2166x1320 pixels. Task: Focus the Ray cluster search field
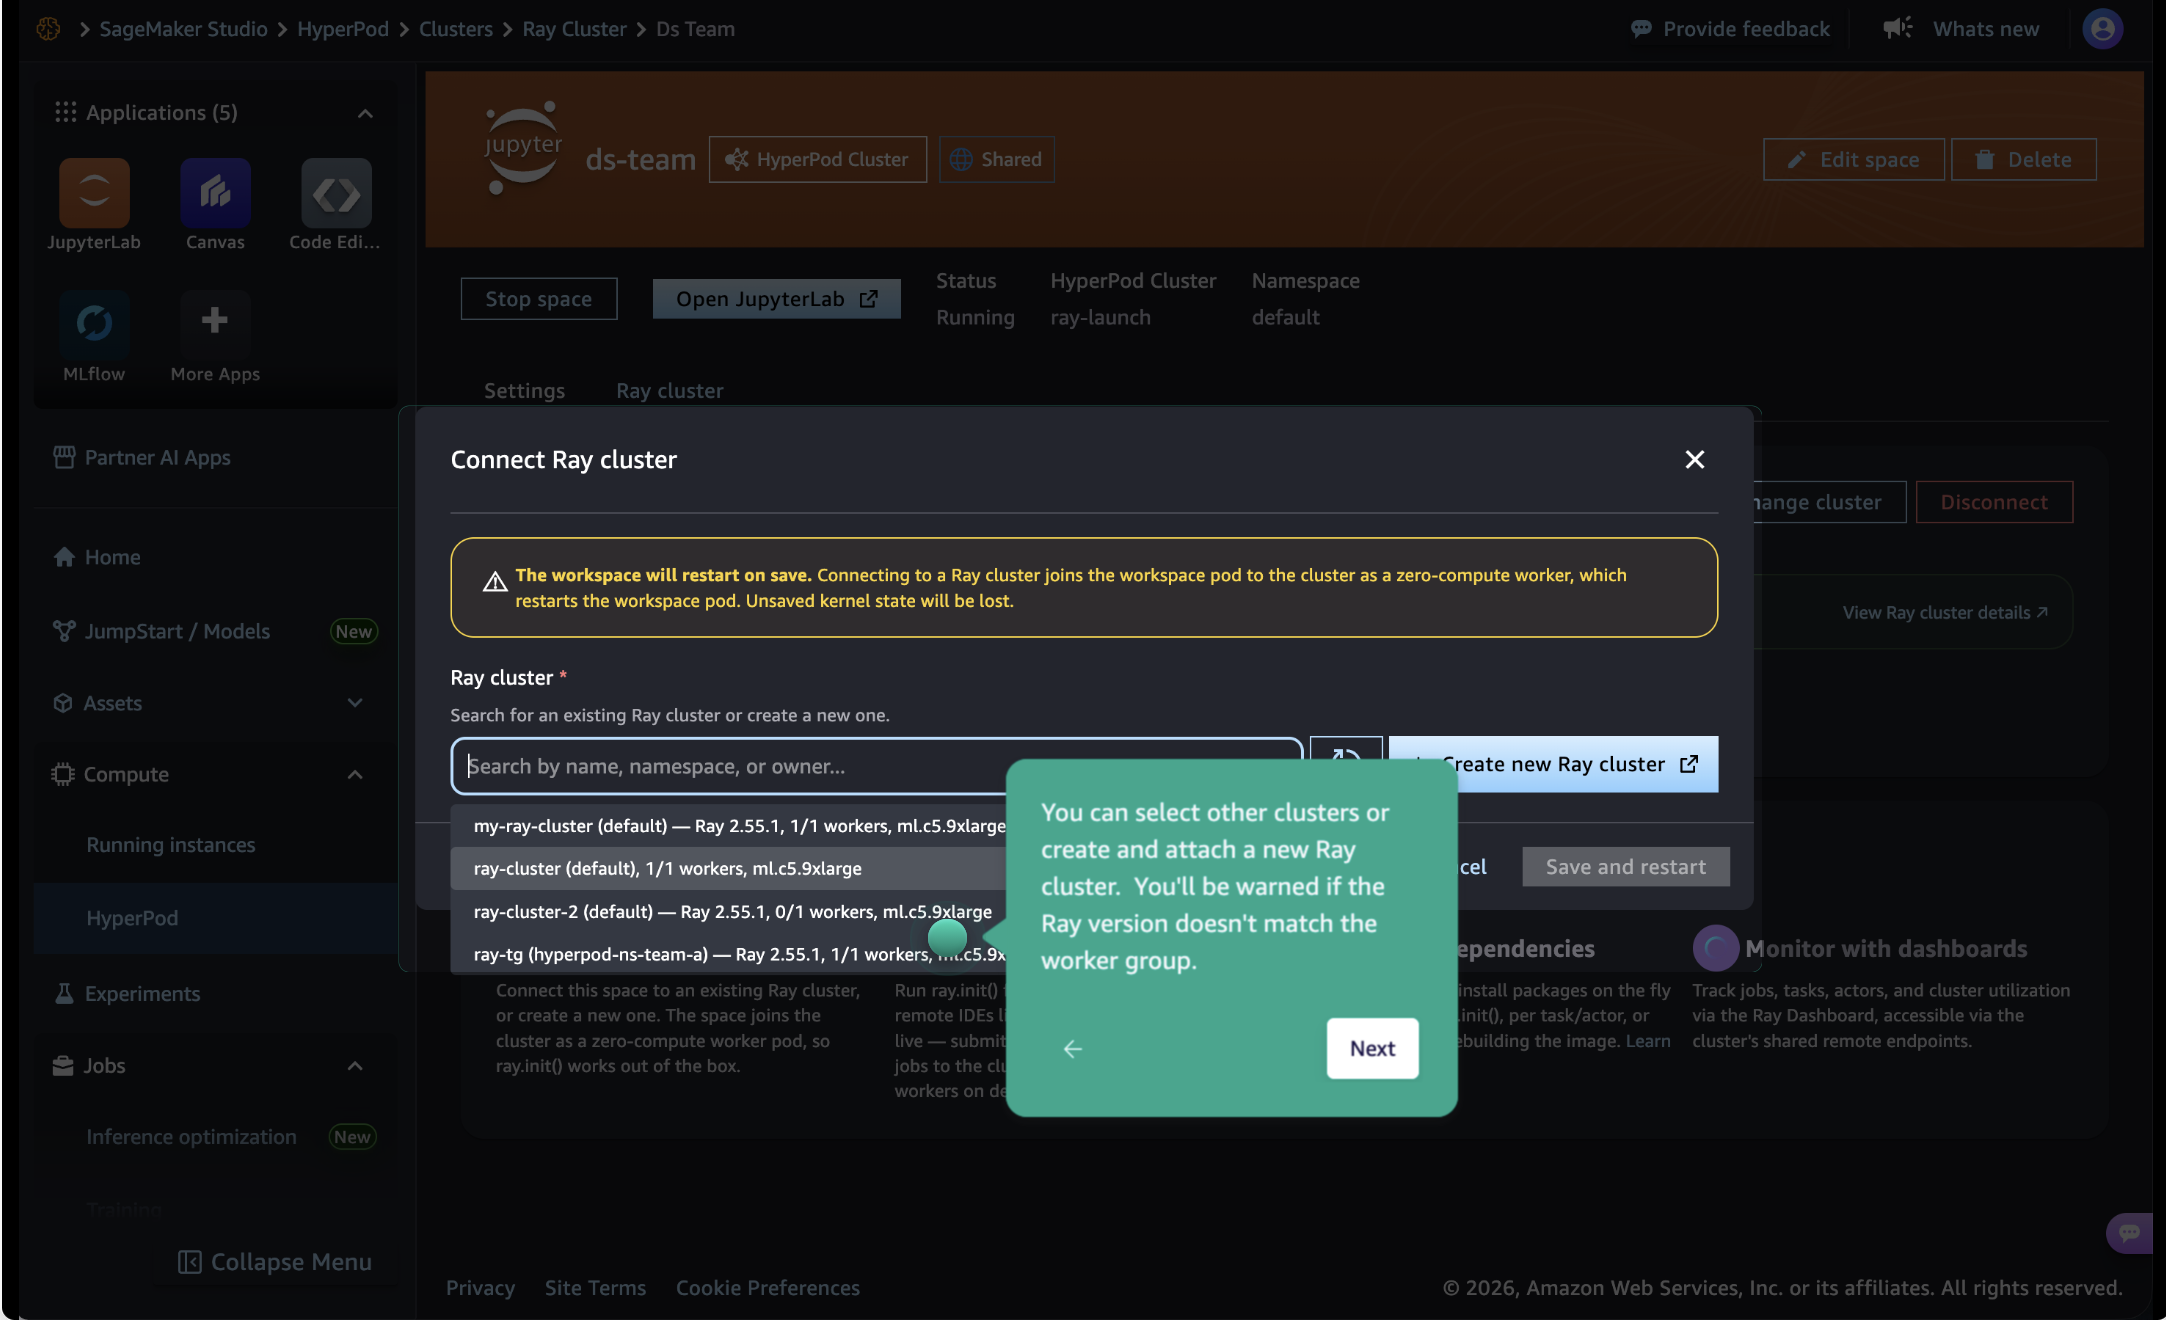click(877, 766)
